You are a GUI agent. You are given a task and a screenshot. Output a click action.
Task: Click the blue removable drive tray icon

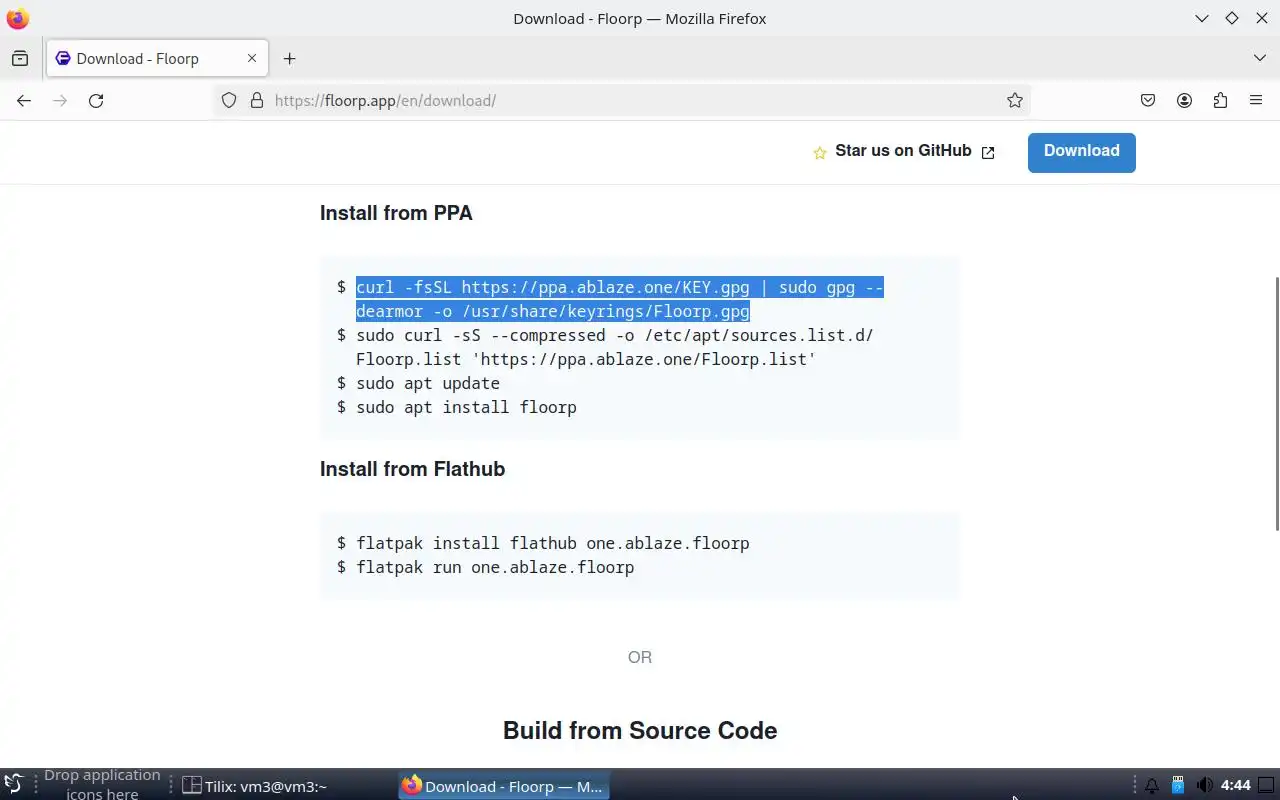coord(1178,785)
